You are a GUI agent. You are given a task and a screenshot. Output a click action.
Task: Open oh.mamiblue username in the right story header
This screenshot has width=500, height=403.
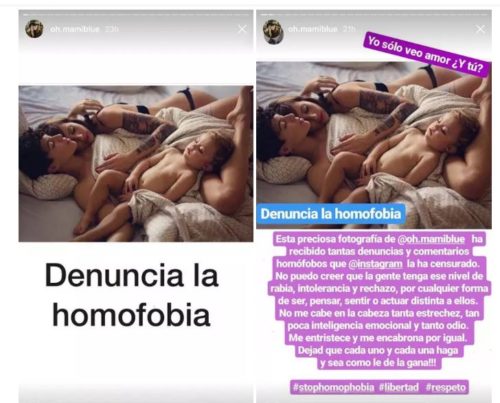[x=313, y=29]
